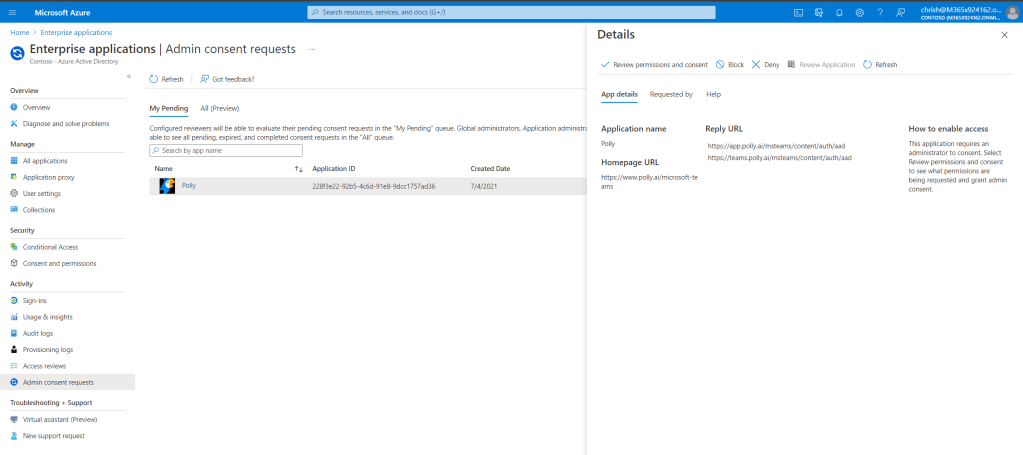Click the Polly app icon in list
This screenshot has width=1023, height=455.
coord(167,186)
